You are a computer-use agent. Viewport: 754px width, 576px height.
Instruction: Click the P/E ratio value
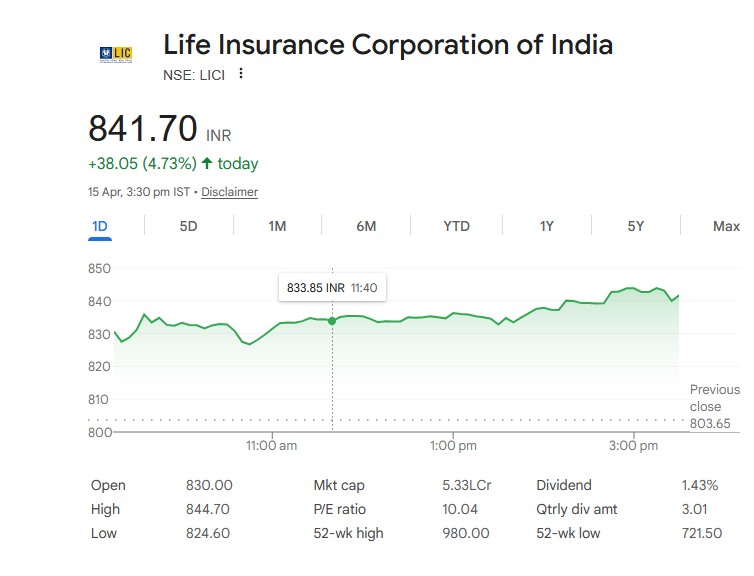tap(460, 509)
